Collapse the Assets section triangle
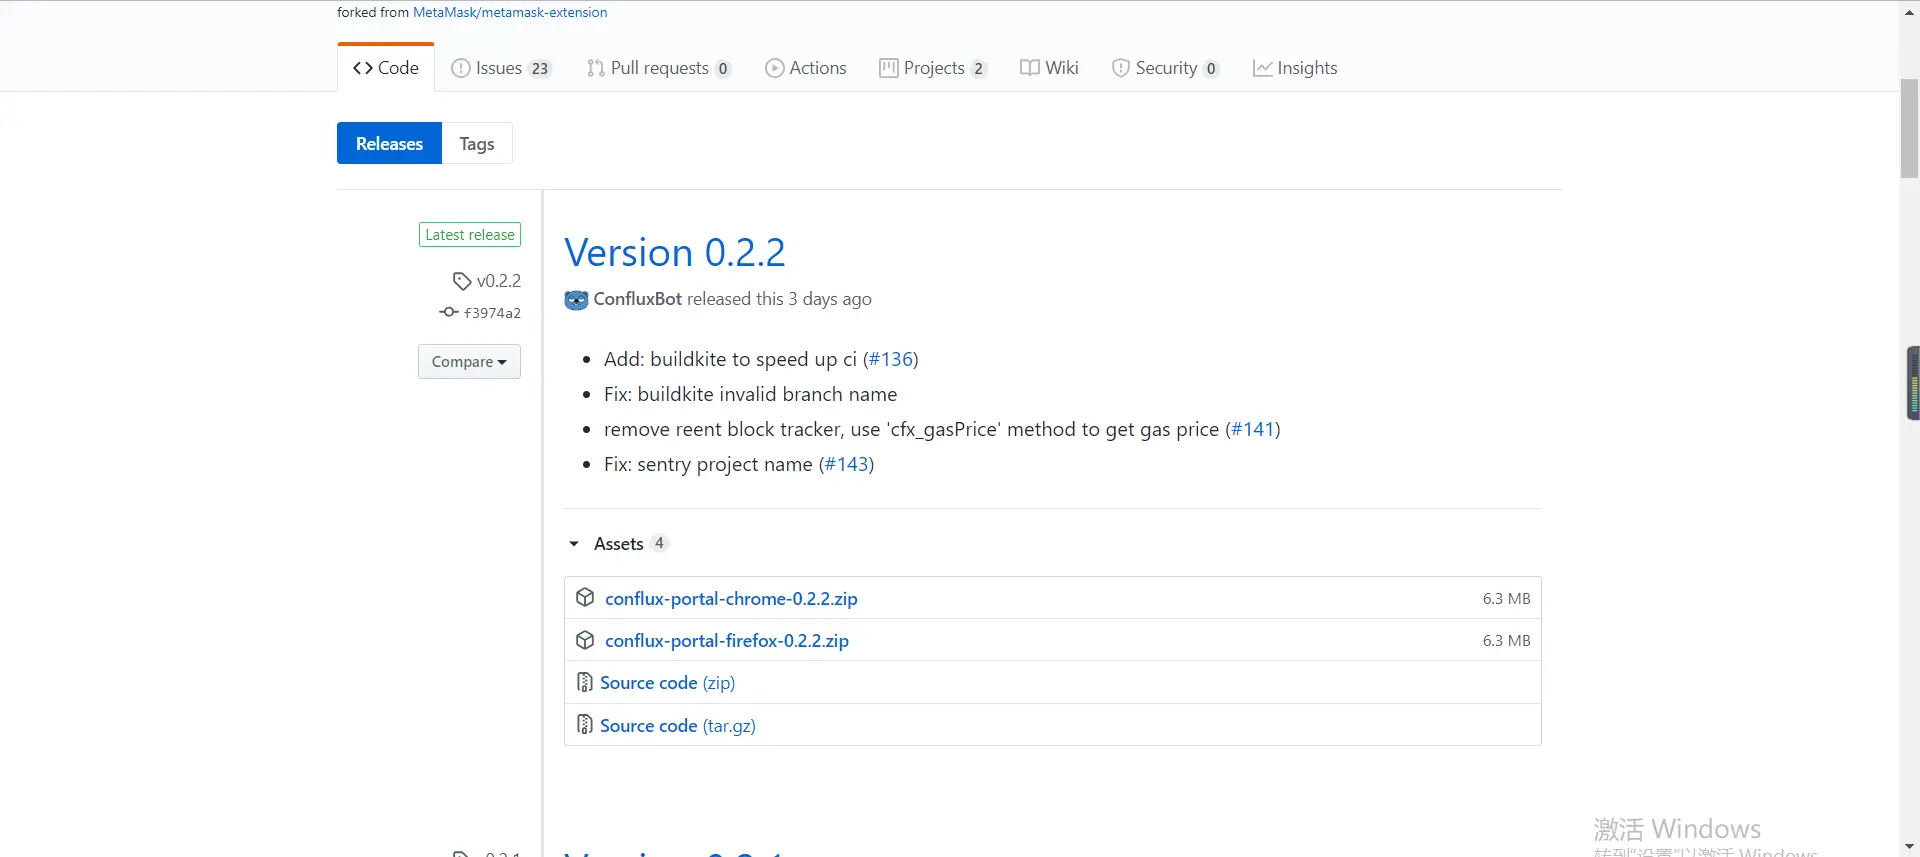 [x=574, y=544]
